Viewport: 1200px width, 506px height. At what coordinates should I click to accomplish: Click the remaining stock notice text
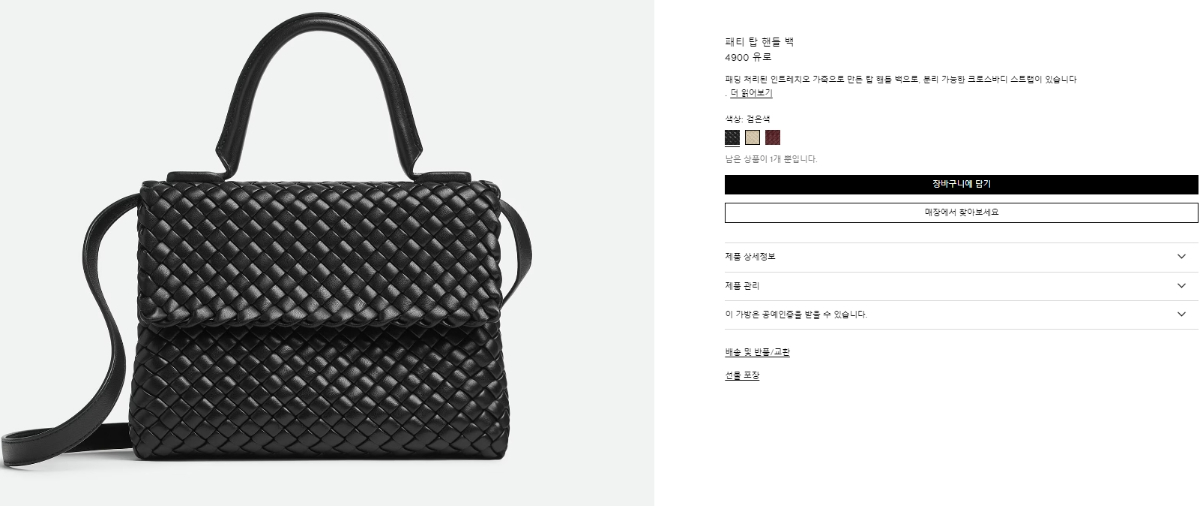coord(771,159)
